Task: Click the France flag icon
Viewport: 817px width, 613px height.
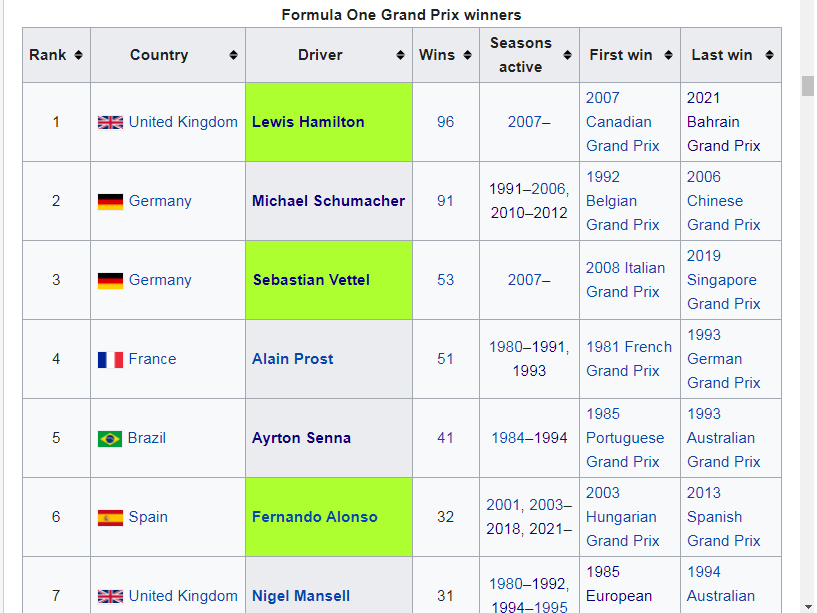Action: [x=110, y=359]
